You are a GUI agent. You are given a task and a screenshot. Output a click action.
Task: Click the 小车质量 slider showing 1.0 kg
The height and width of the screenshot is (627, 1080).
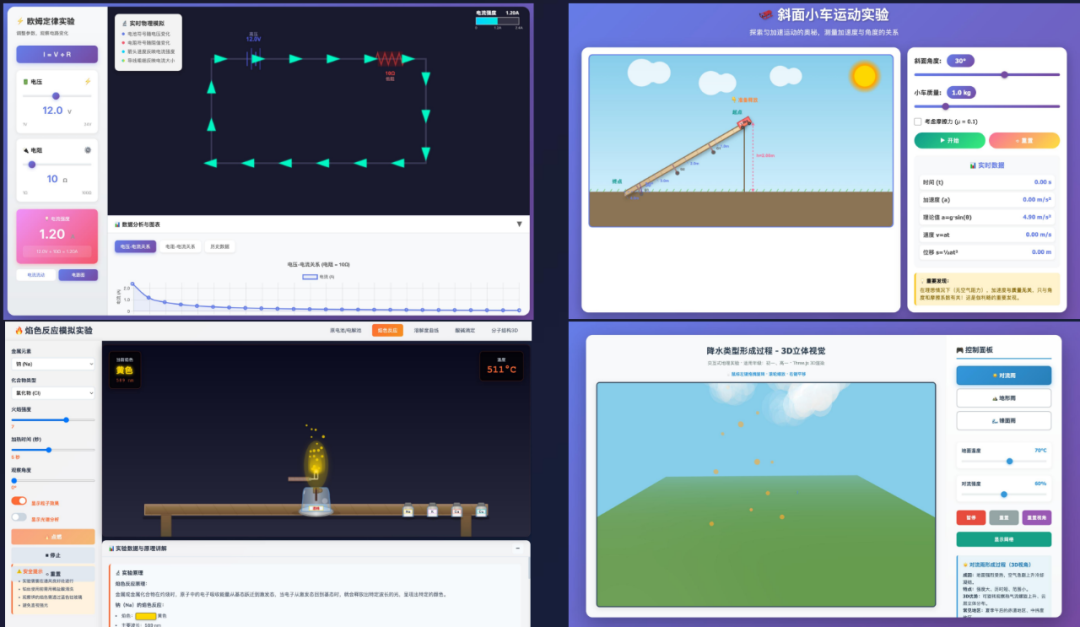pyautogui.click(x=986, y=107)
